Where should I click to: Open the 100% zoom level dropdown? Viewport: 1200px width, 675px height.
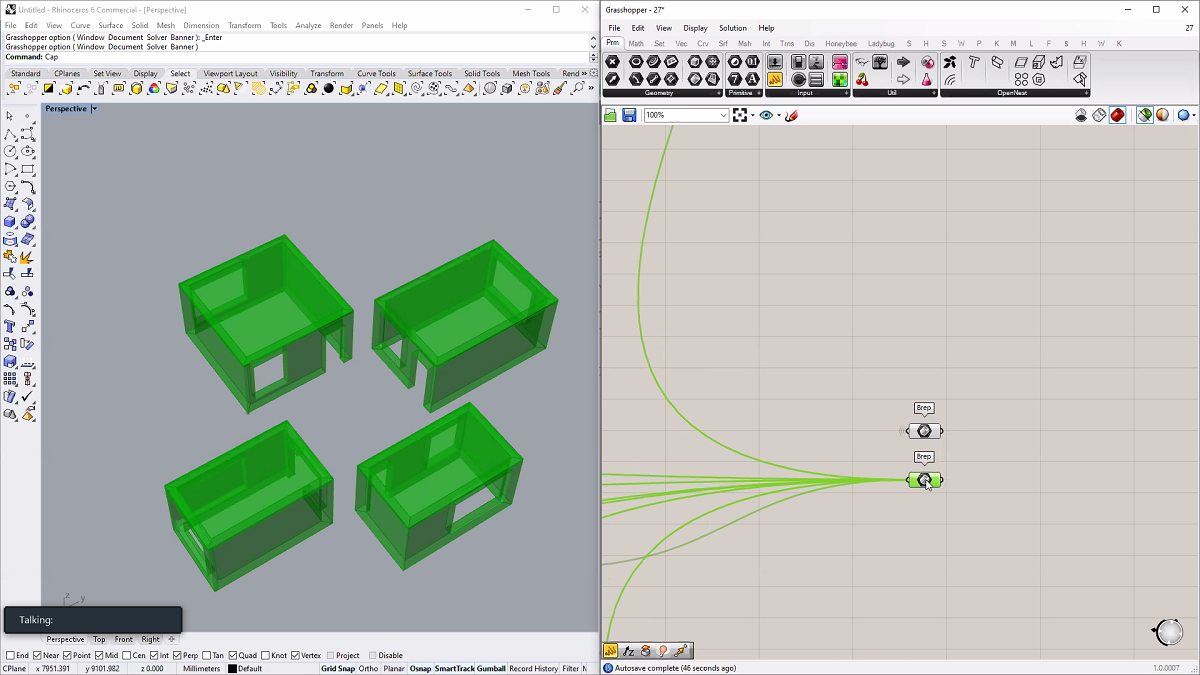[723, 116]
